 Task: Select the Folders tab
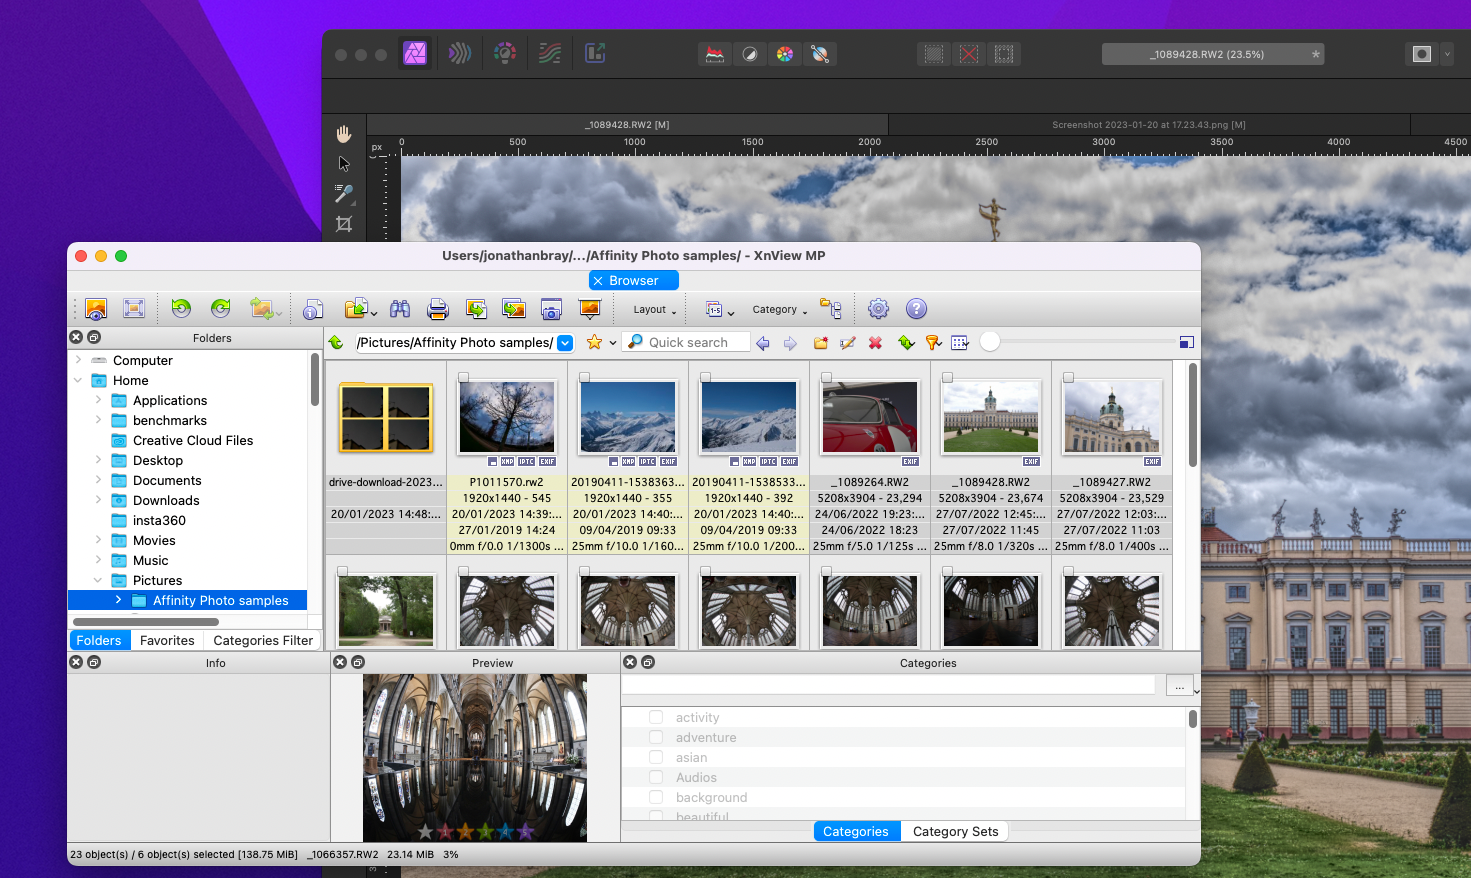tap(99, 640)
